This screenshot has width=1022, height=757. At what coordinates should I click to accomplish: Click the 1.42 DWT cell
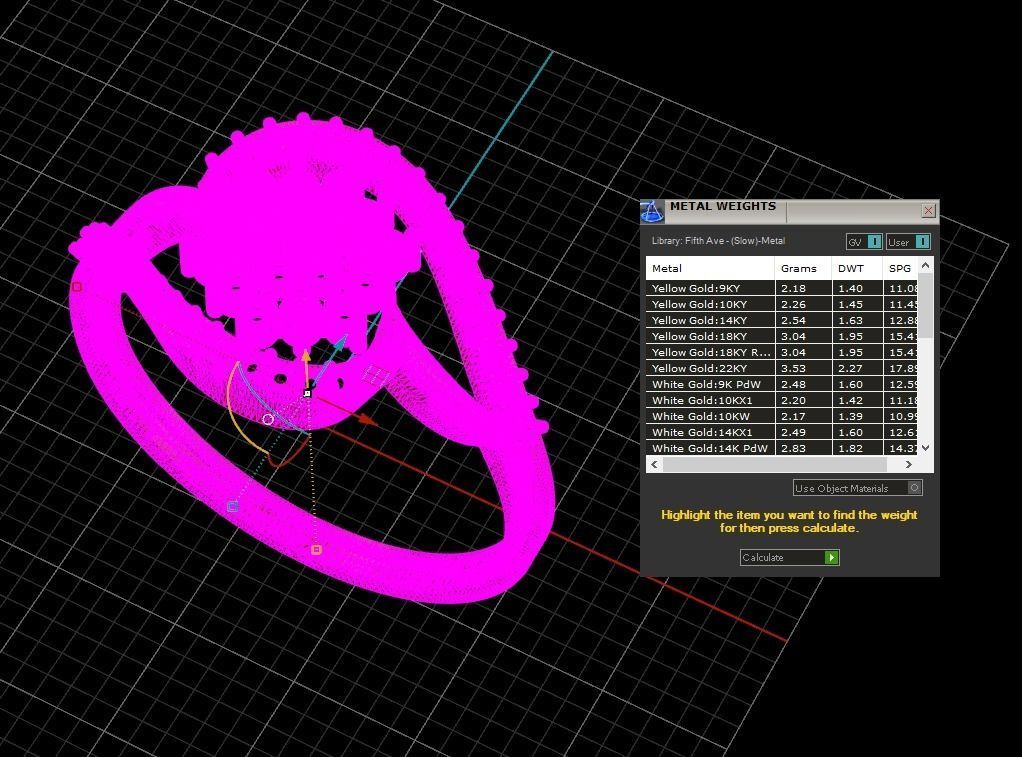(x=857, y=400)
